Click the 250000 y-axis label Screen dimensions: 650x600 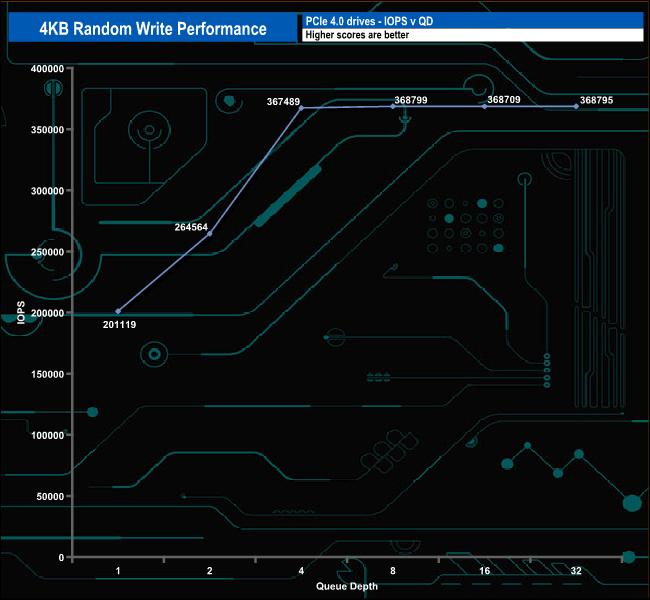point(47,252)
